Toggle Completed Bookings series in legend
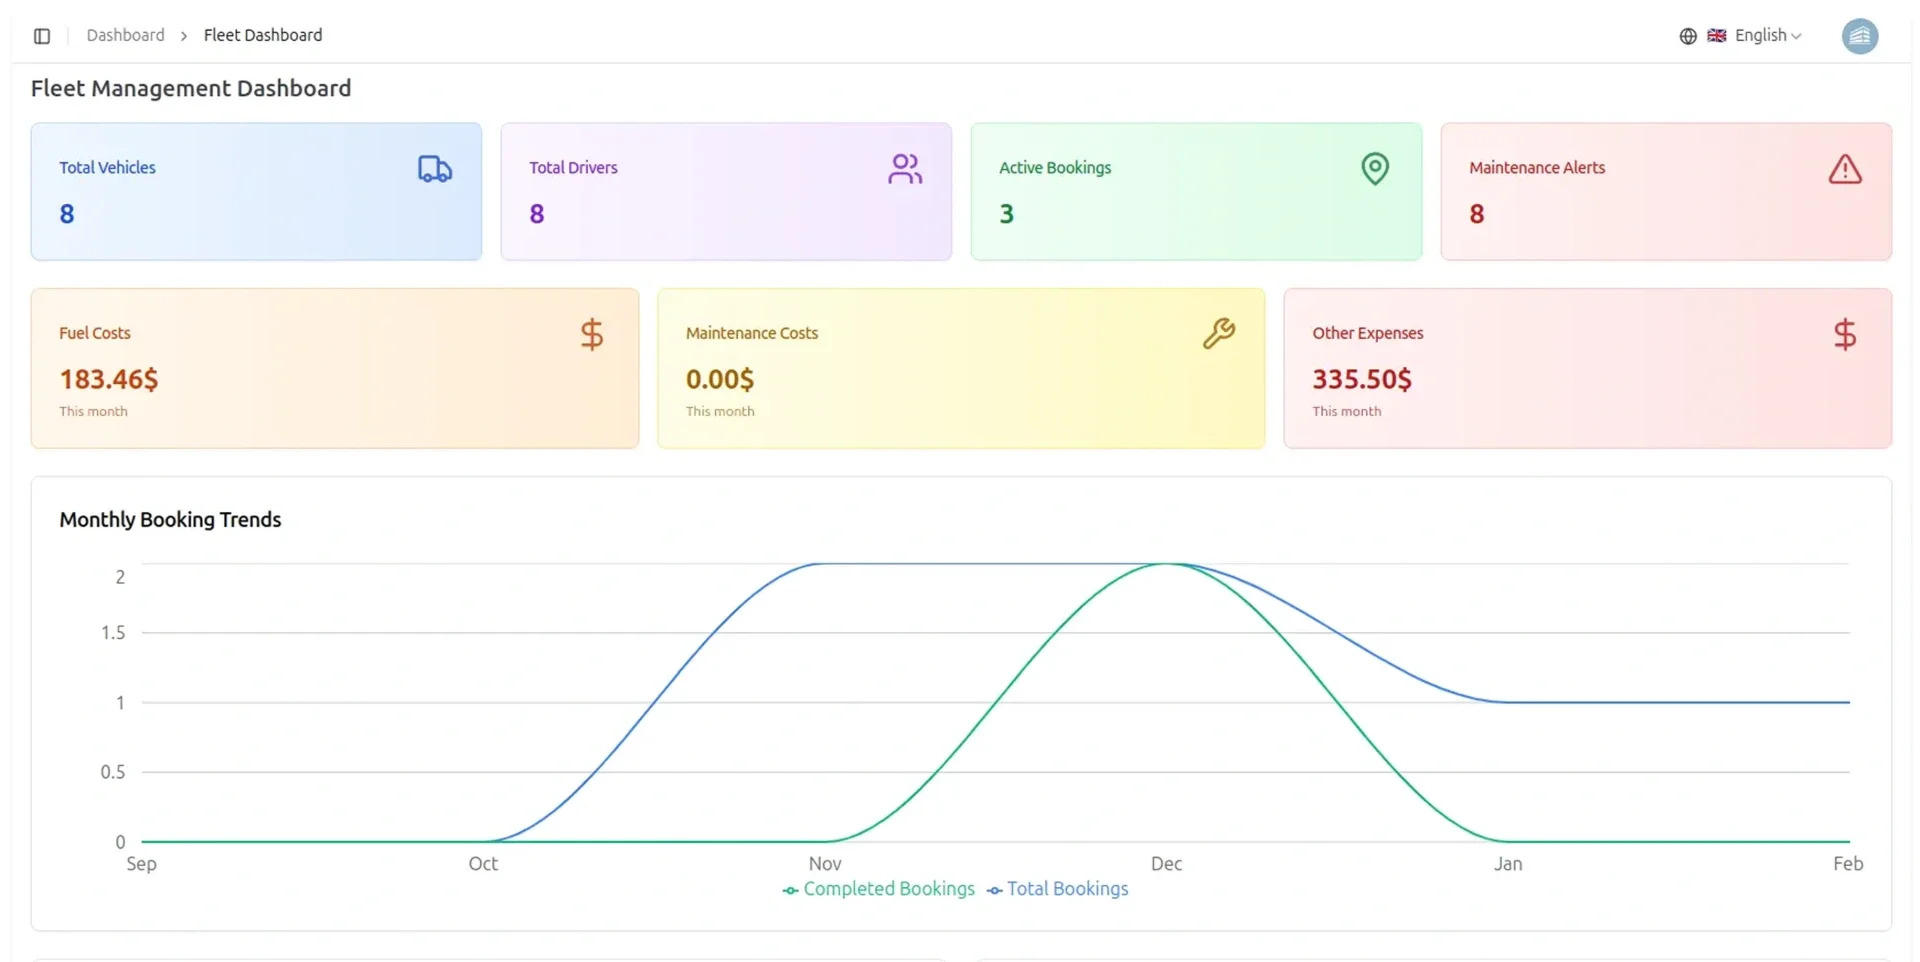The image size is (1920, 962). (878, 889)
